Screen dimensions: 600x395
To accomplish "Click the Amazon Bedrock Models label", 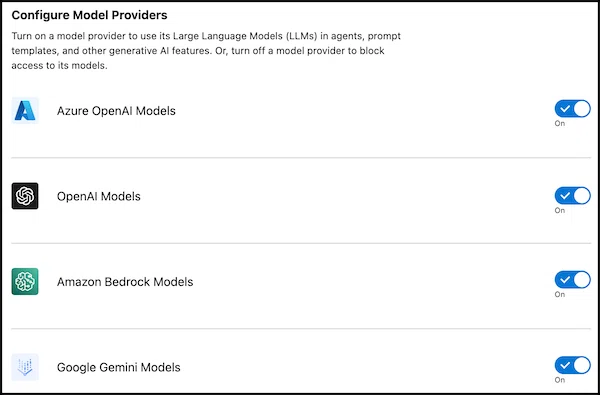I will tap(125, 282).
